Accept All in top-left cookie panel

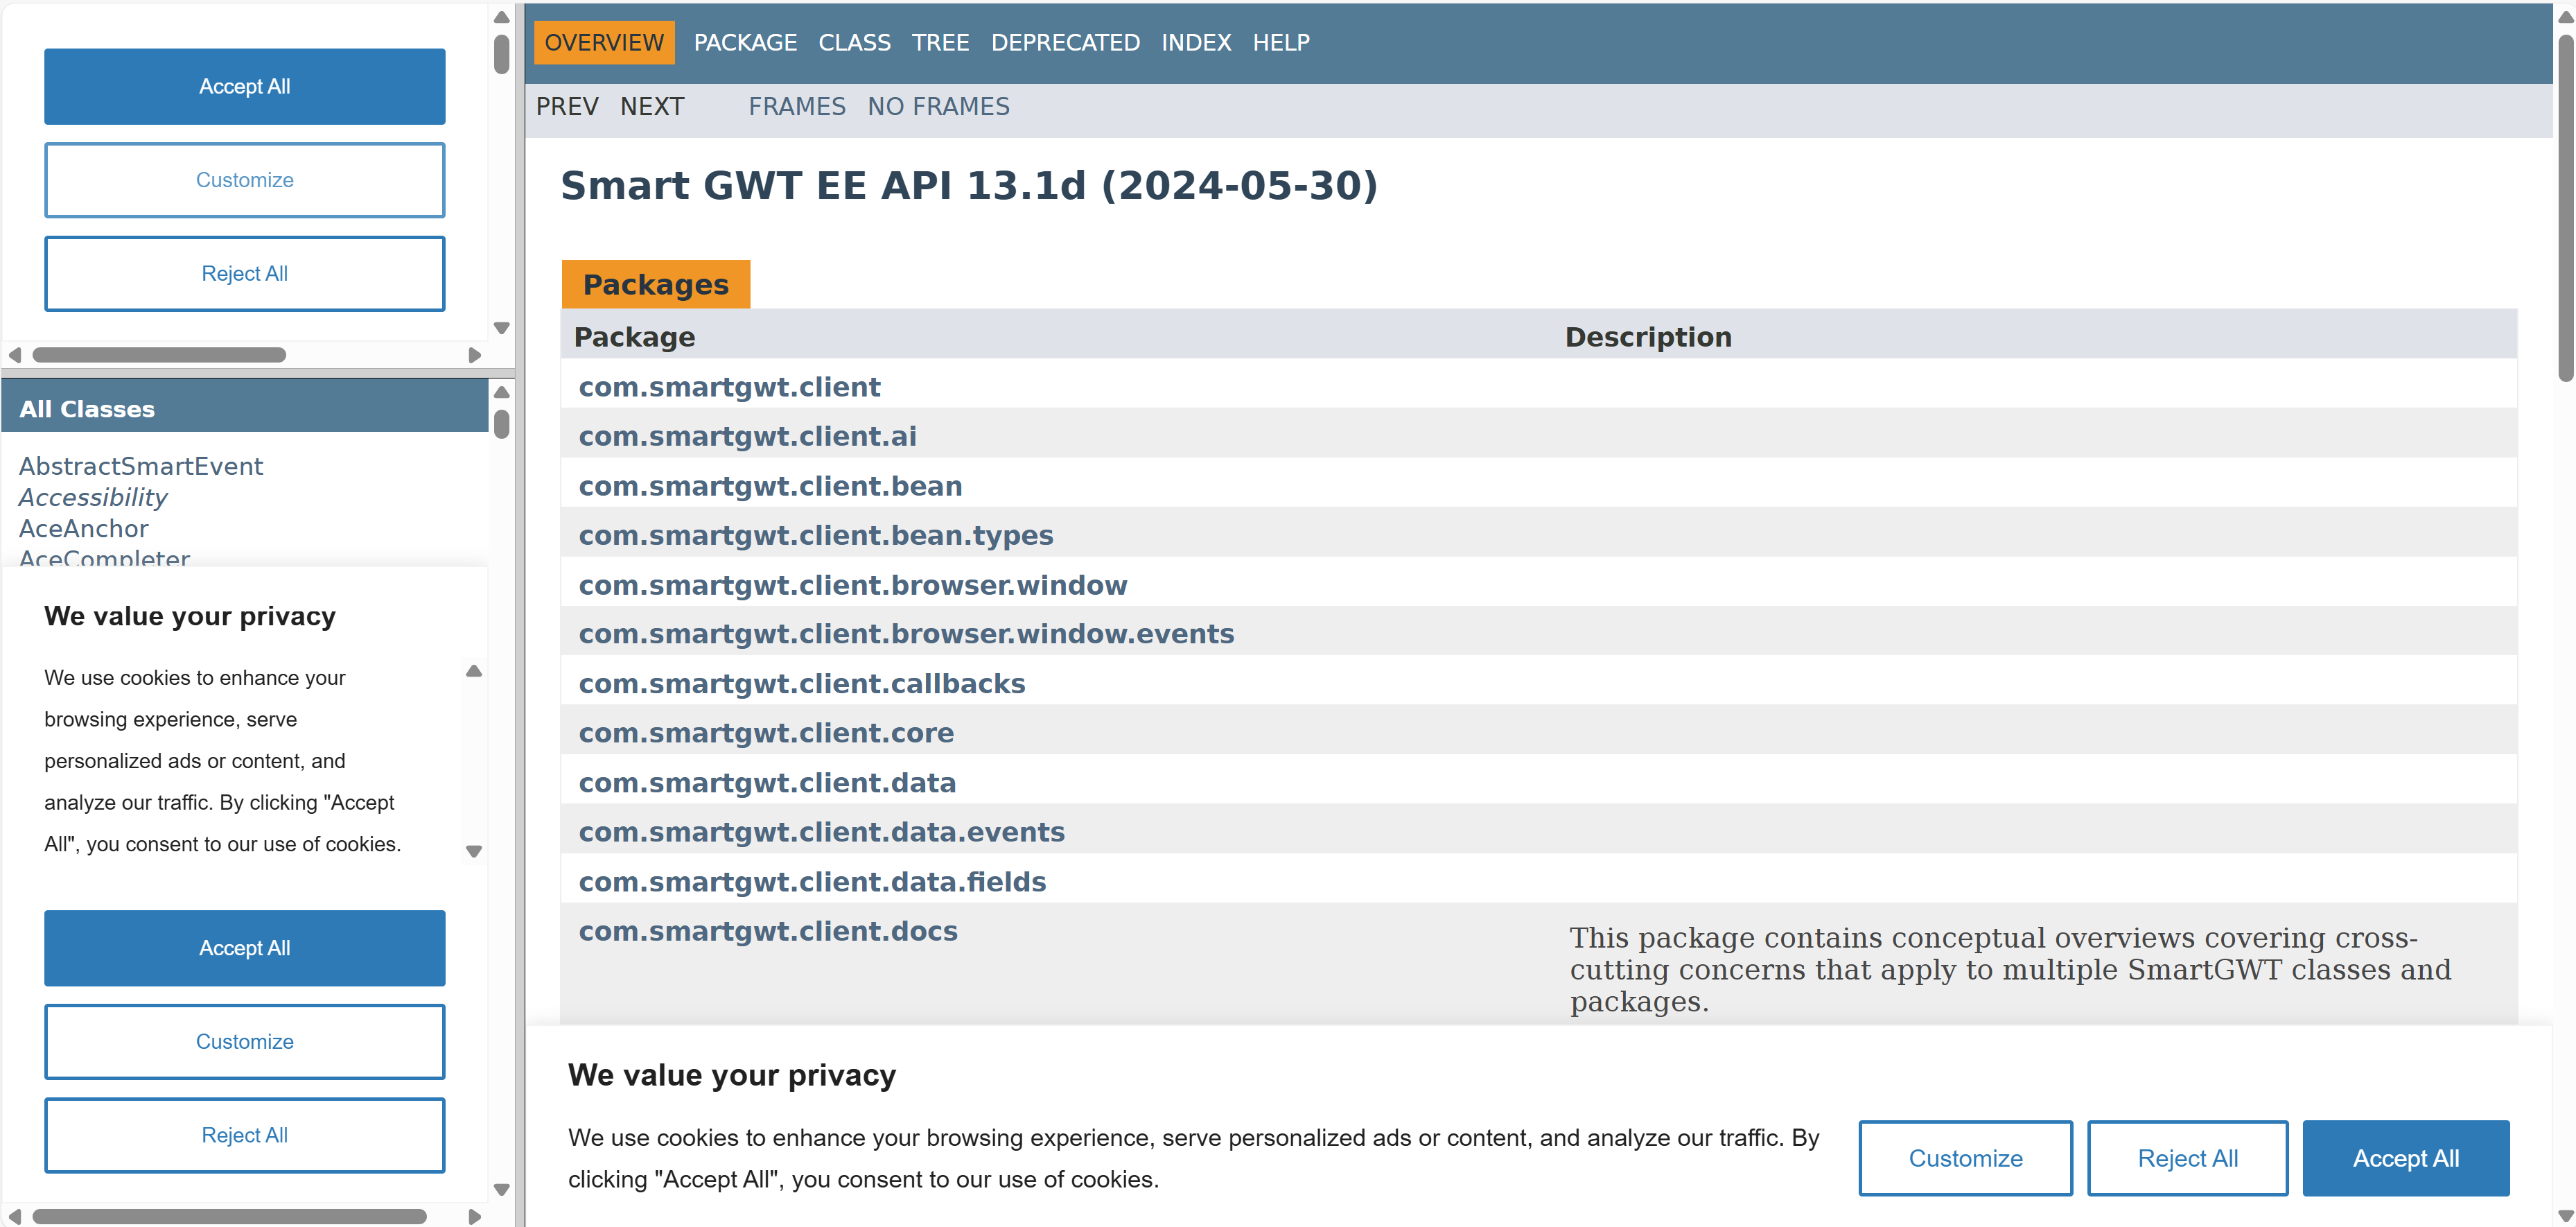coord(245,86)
